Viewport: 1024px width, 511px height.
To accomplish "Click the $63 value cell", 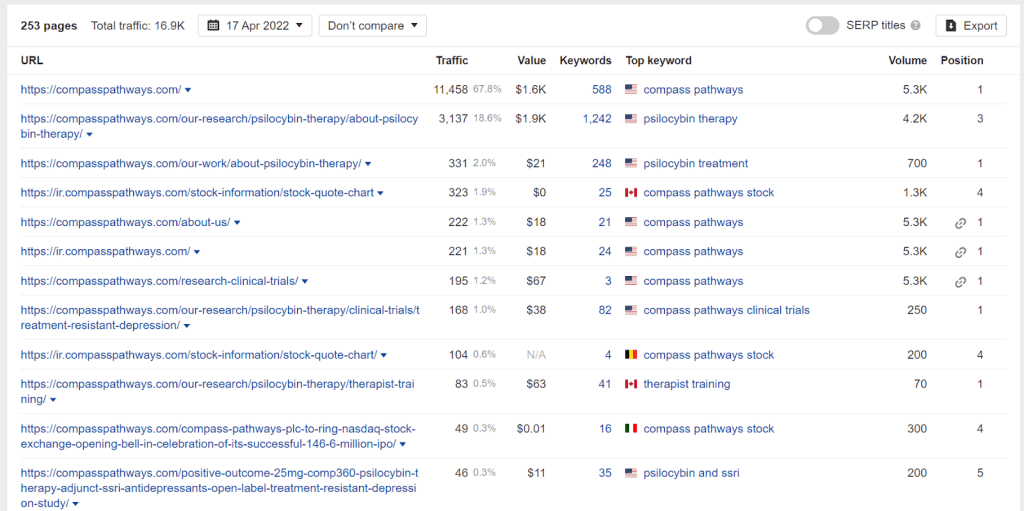I will click(x=536, y=384).
